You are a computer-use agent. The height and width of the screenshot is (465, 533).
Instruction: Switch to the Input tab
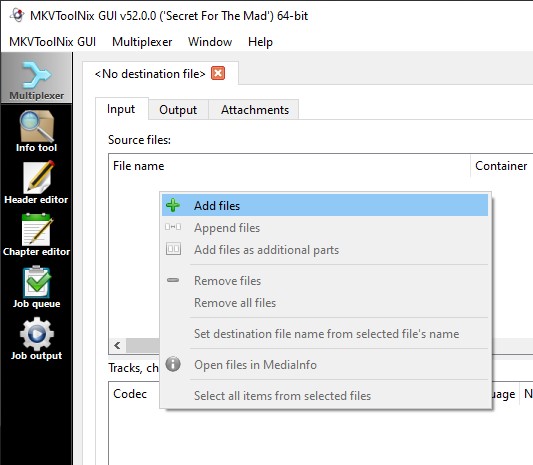(x=121, y=109)
